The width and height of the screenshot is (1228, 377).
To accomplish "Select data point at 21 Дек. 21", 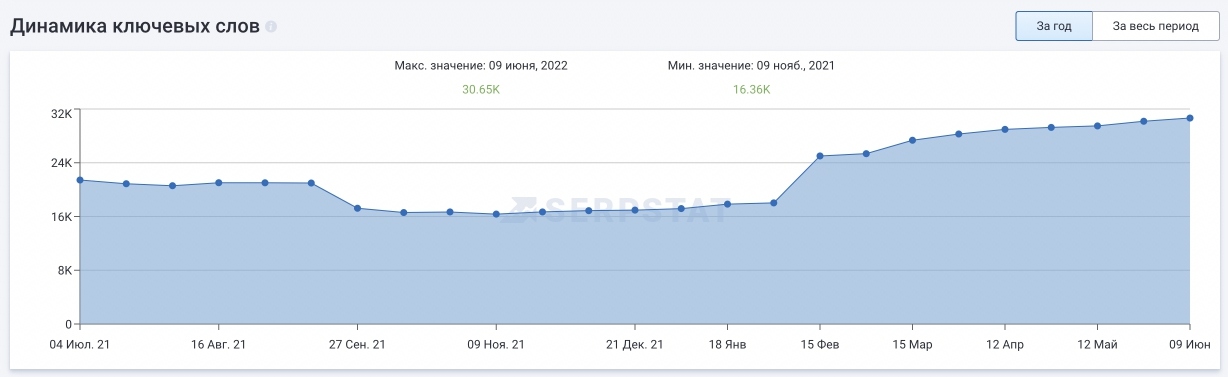I will point(635,210).
